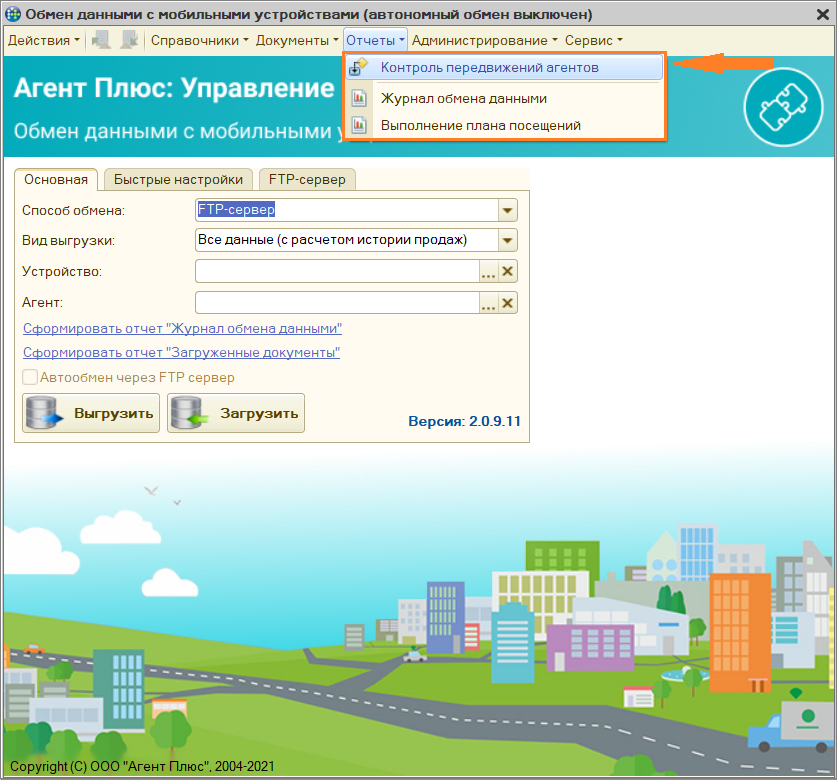
Task: Click the Версия: 2.0.9.11 label
Action: pos(464,421)
